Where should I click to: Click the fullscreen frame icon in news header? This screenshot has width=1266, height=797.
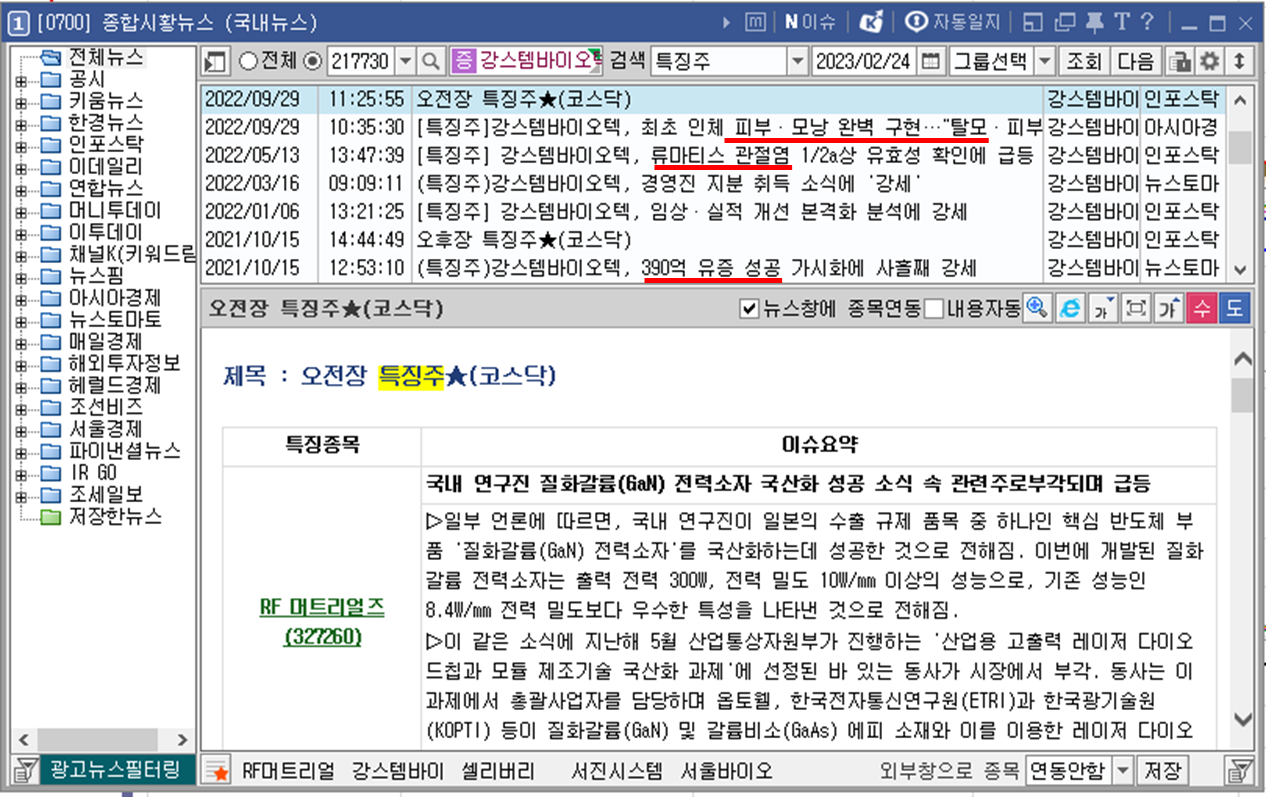point(1135,308)
